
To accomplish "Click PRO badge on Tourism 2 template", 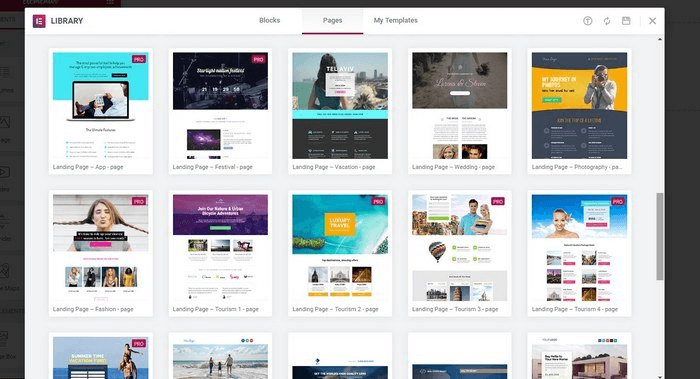I will (378, 201).
